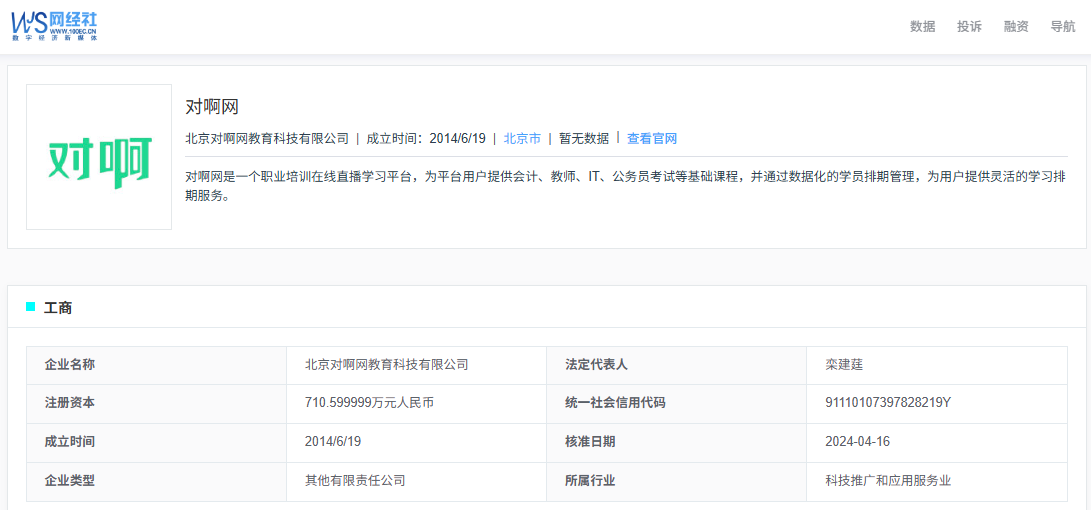
Task: Select 北京对啊网教育科技有限公司 in the table
Action: pos(386,365)
